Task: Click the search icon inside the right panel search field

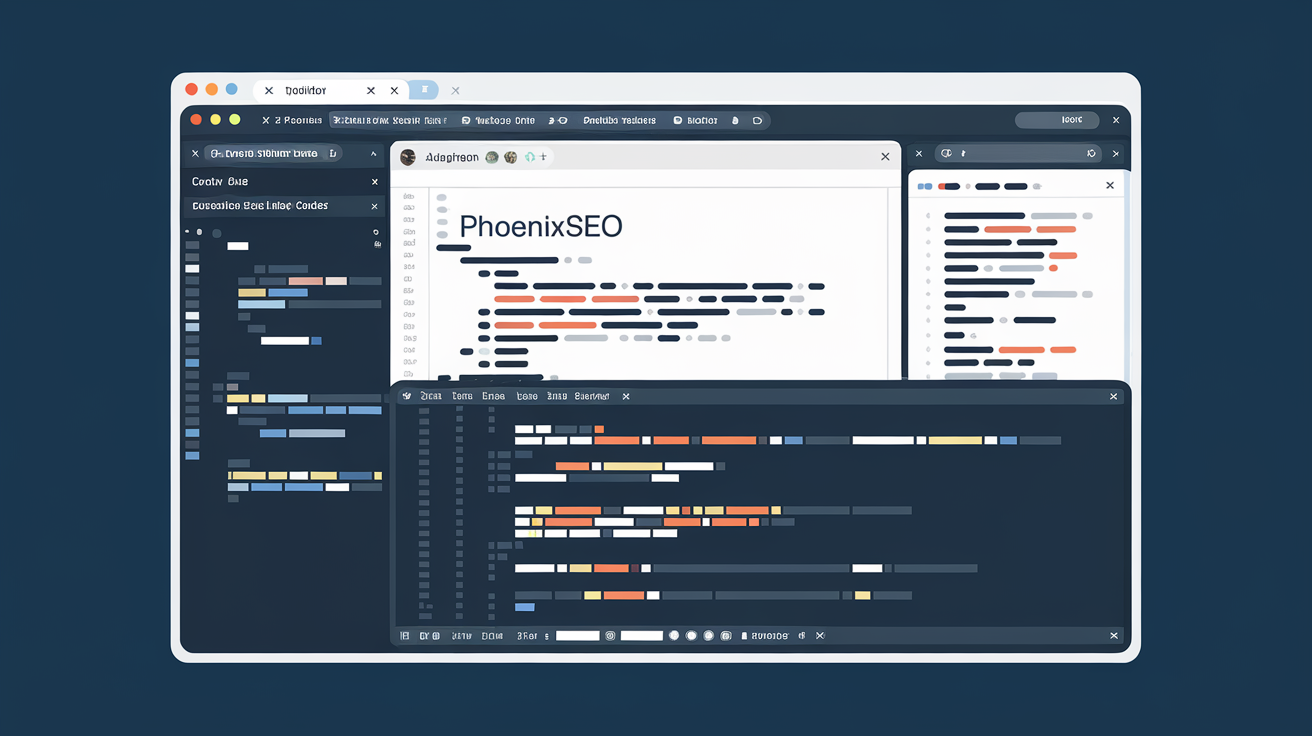Action: (x=947, y=154)
